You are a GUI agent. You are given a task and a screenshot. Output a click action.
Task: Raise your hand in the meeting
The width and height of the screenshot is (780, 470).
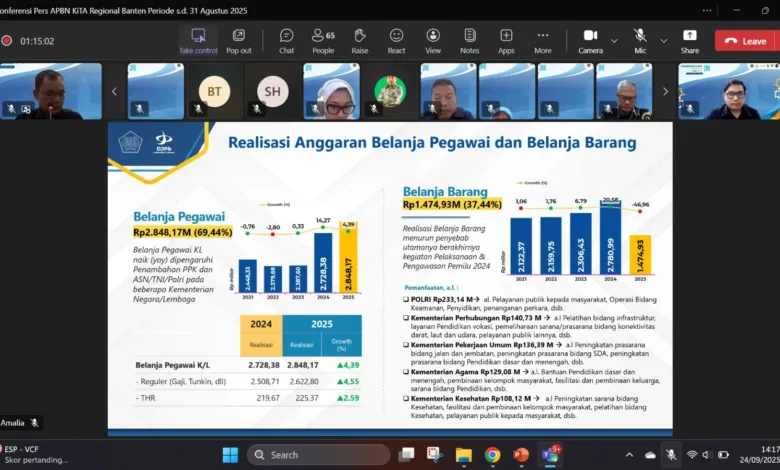[360, 40]
